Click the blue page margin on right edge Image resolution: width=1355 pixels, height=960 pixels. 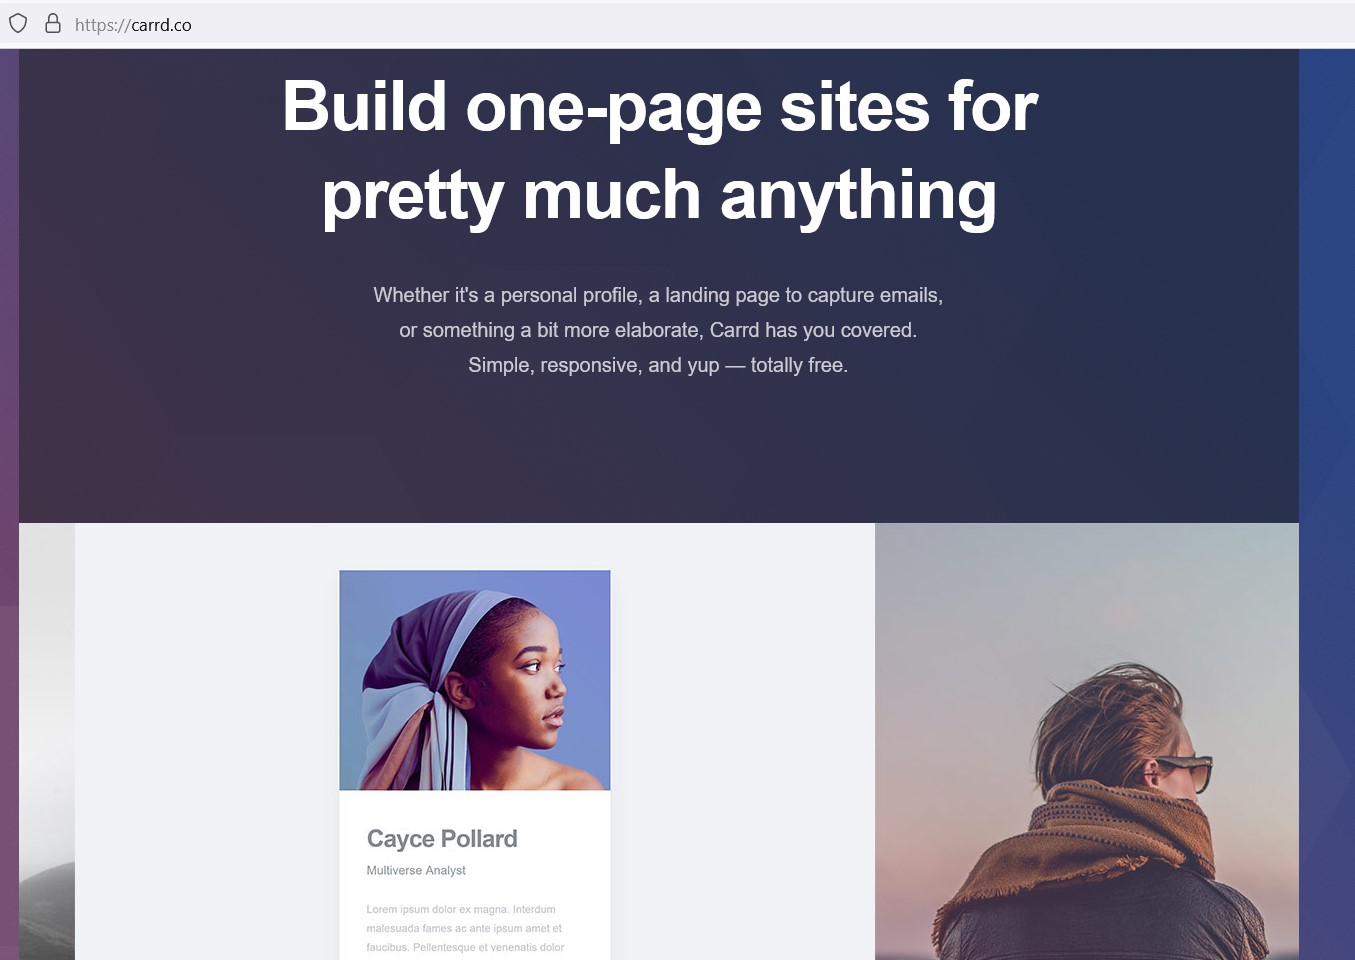tap(1327, 504)
